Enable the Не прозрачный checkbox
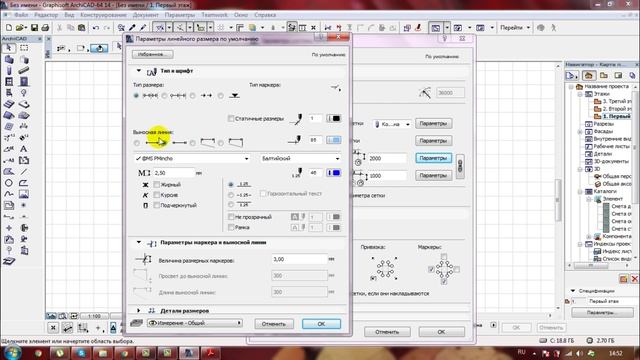Screen dimensions: 640x360 click(x=231, y=217)
